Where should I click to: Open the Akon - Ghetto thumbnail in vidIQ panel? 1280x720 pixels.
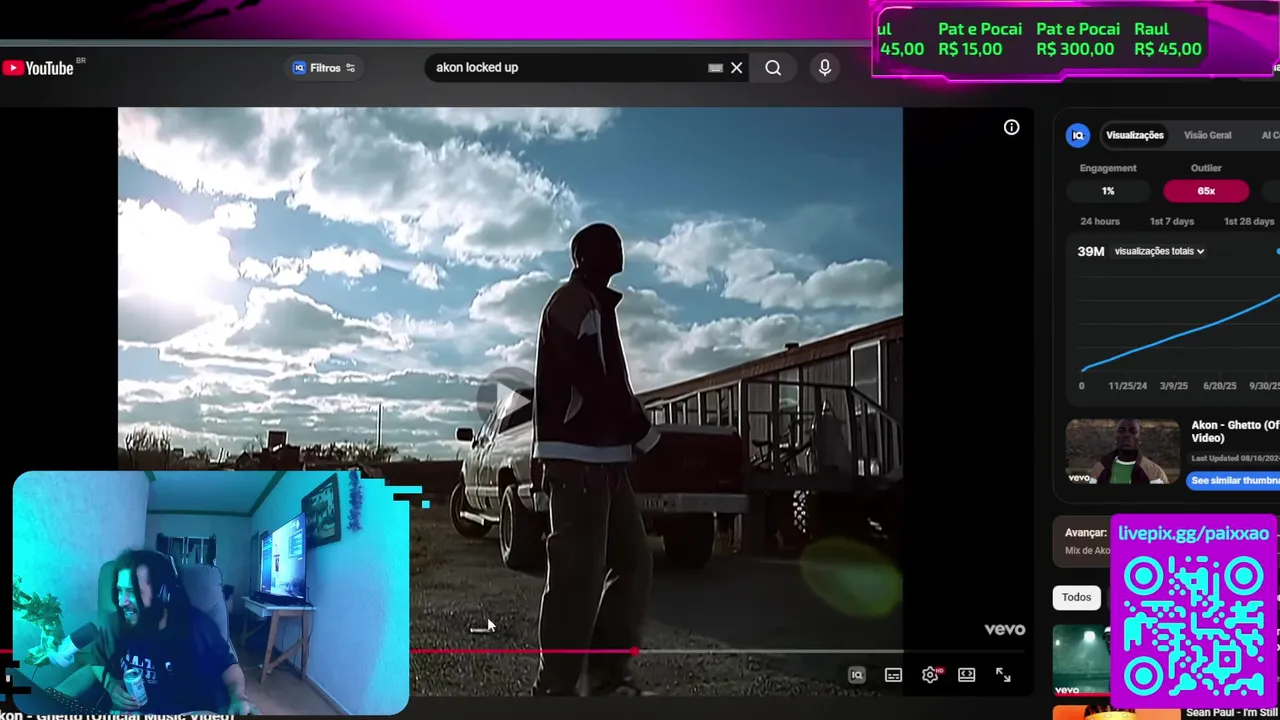(x=1122, y=452)
